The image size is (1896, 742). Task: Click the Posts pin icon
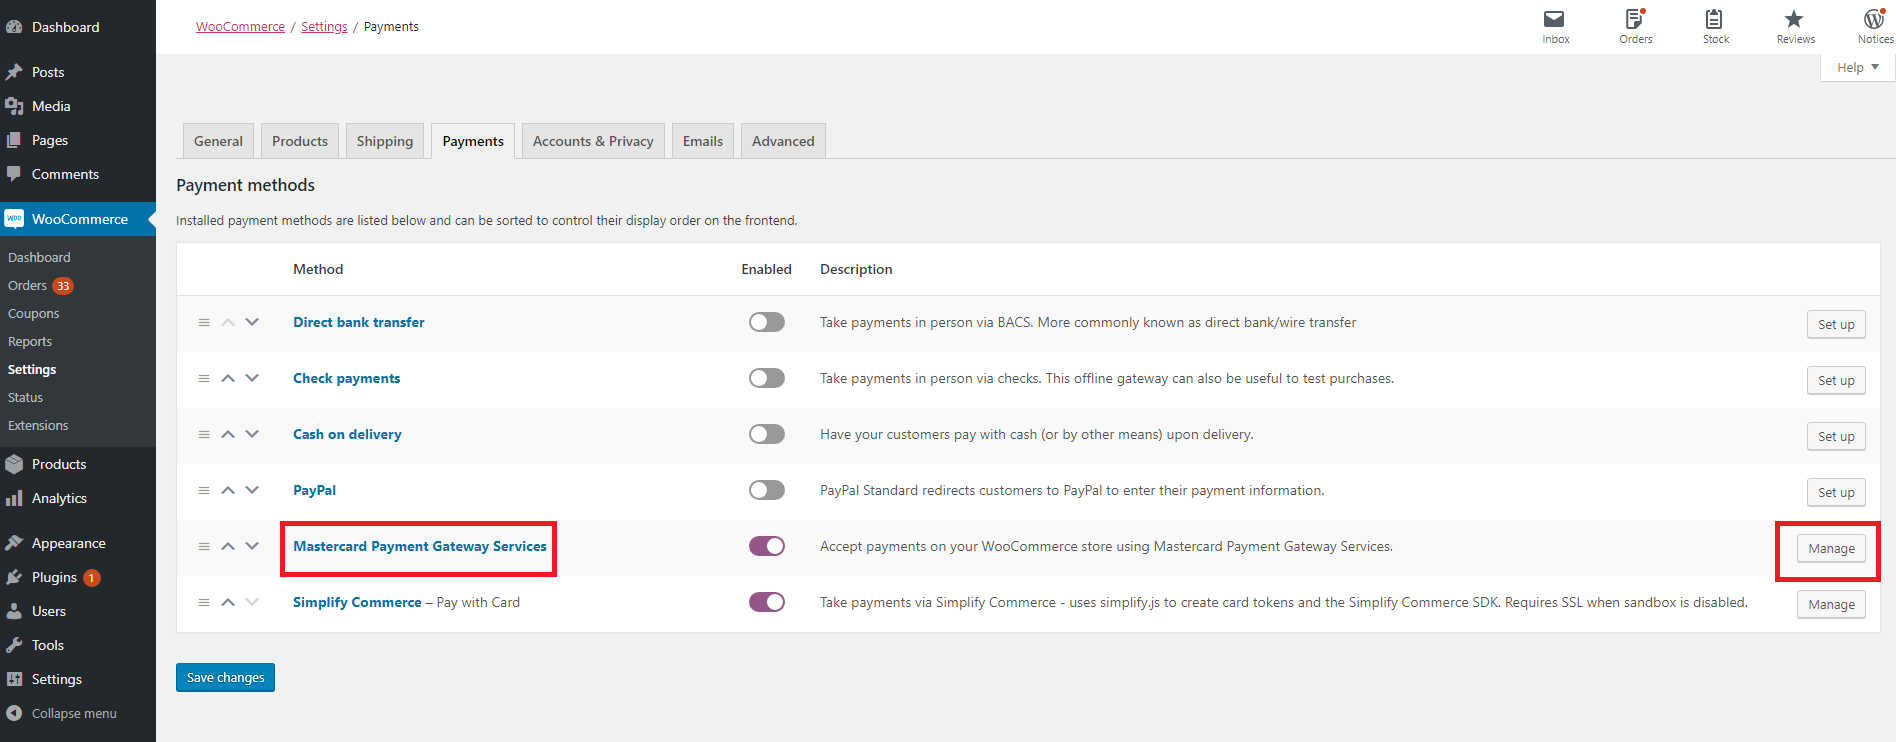[x=14, y=72]
